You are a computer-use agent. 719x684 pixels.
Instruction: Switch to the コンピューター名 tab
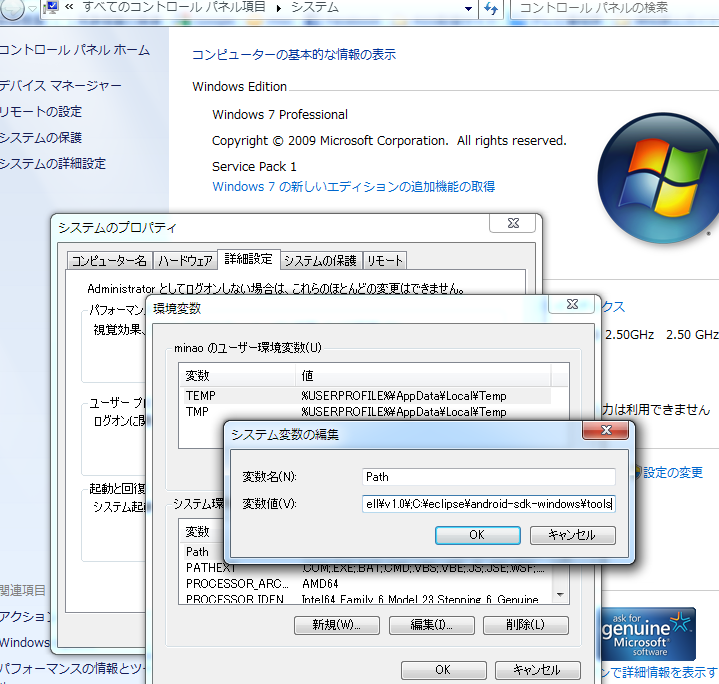[x=109, y=261]
